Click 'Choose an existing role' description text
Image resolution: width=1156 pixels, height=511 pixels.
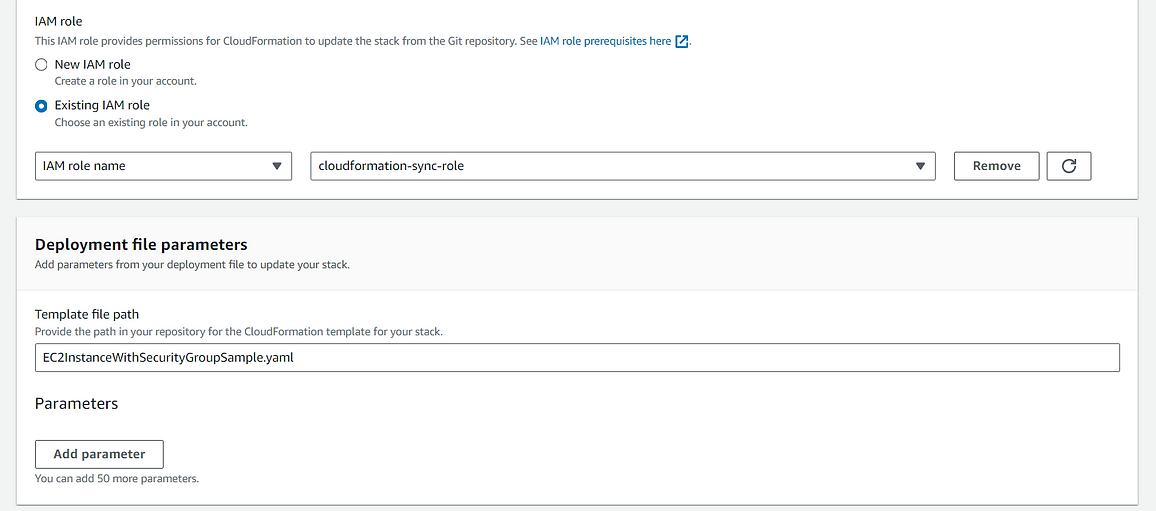pos(151,122)
